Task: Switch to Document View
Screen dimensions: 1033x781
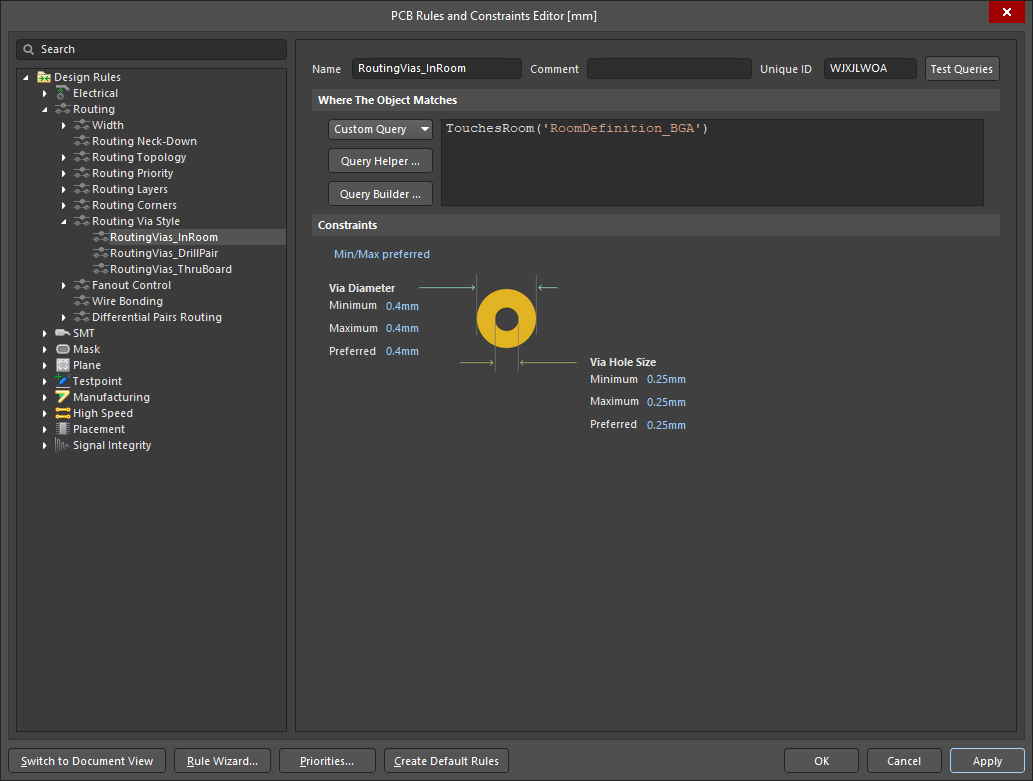Action: point(87,761)
